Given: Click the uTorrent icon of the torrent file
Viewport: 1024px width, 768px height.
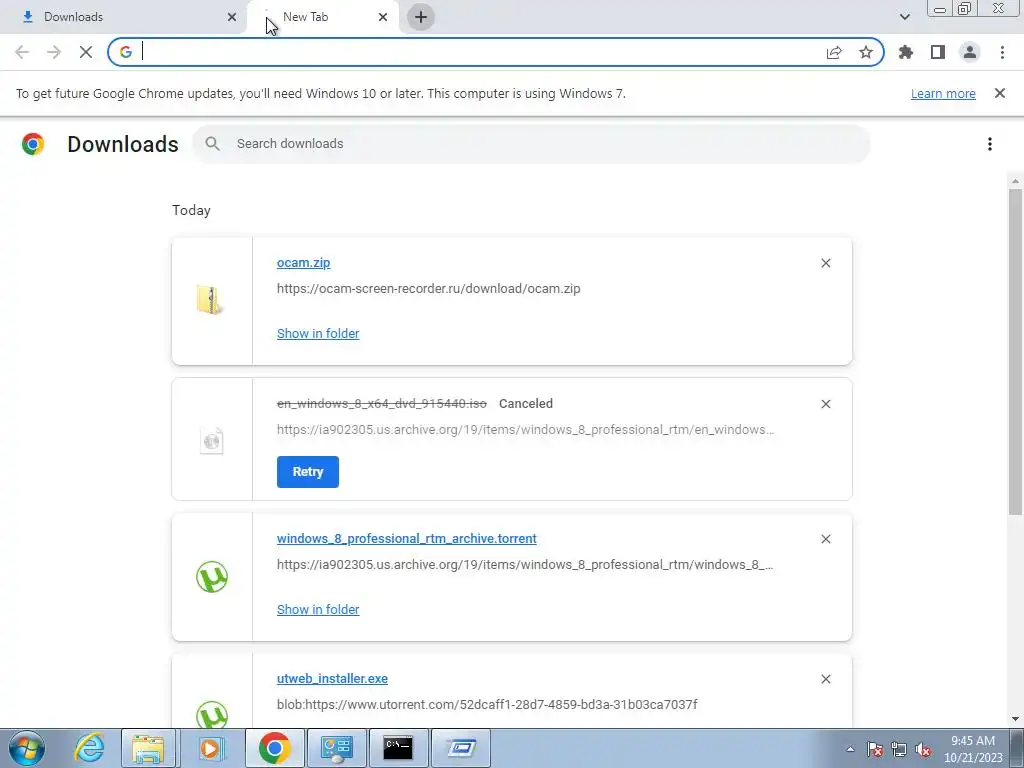Looking at the screenshot, I should pos(212,577).
